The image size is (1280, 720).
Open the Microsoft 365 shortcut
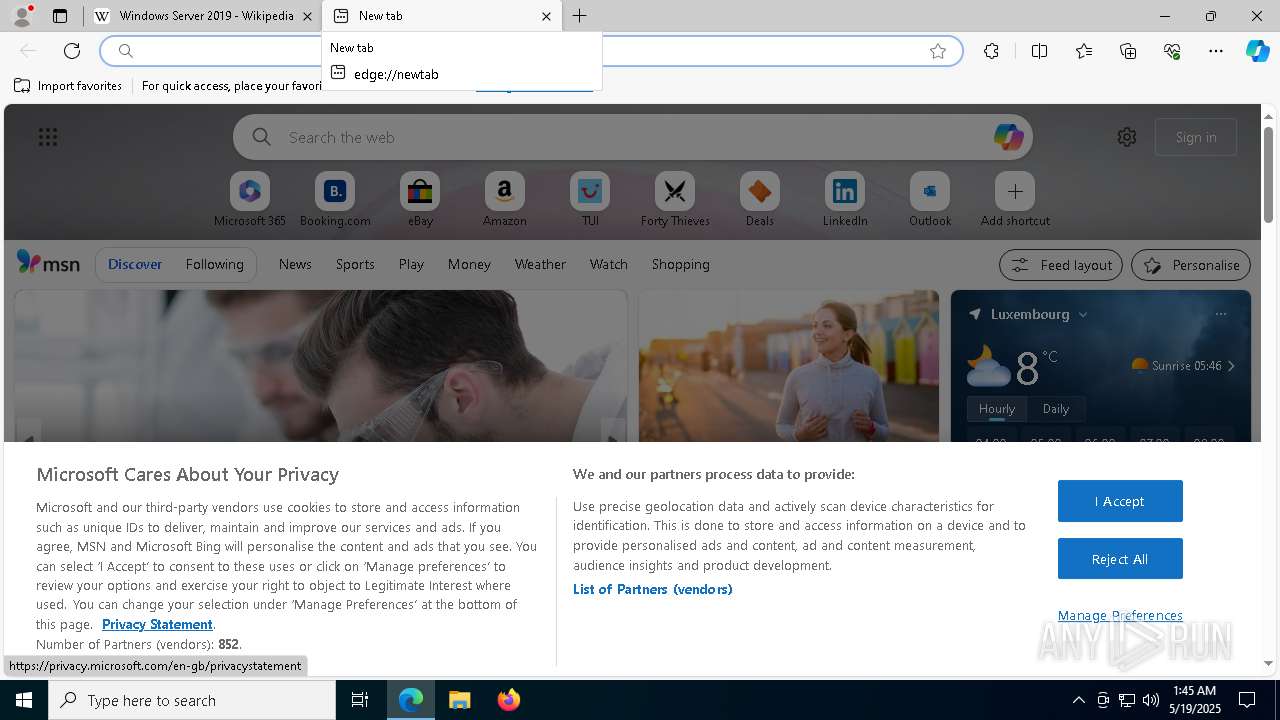[x=250, y=200]
